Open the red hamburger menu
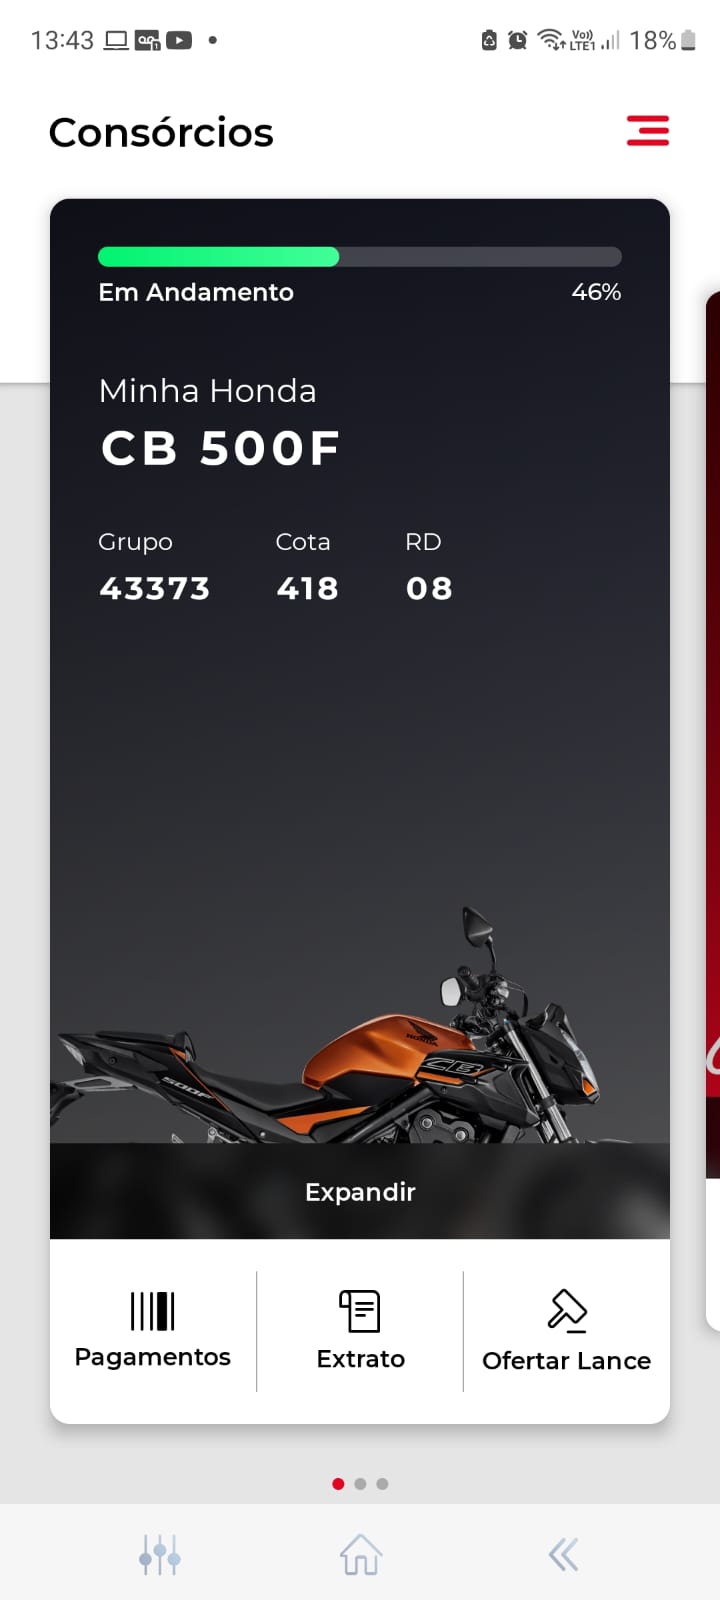The image size is (720, 1600). (648, 131)
